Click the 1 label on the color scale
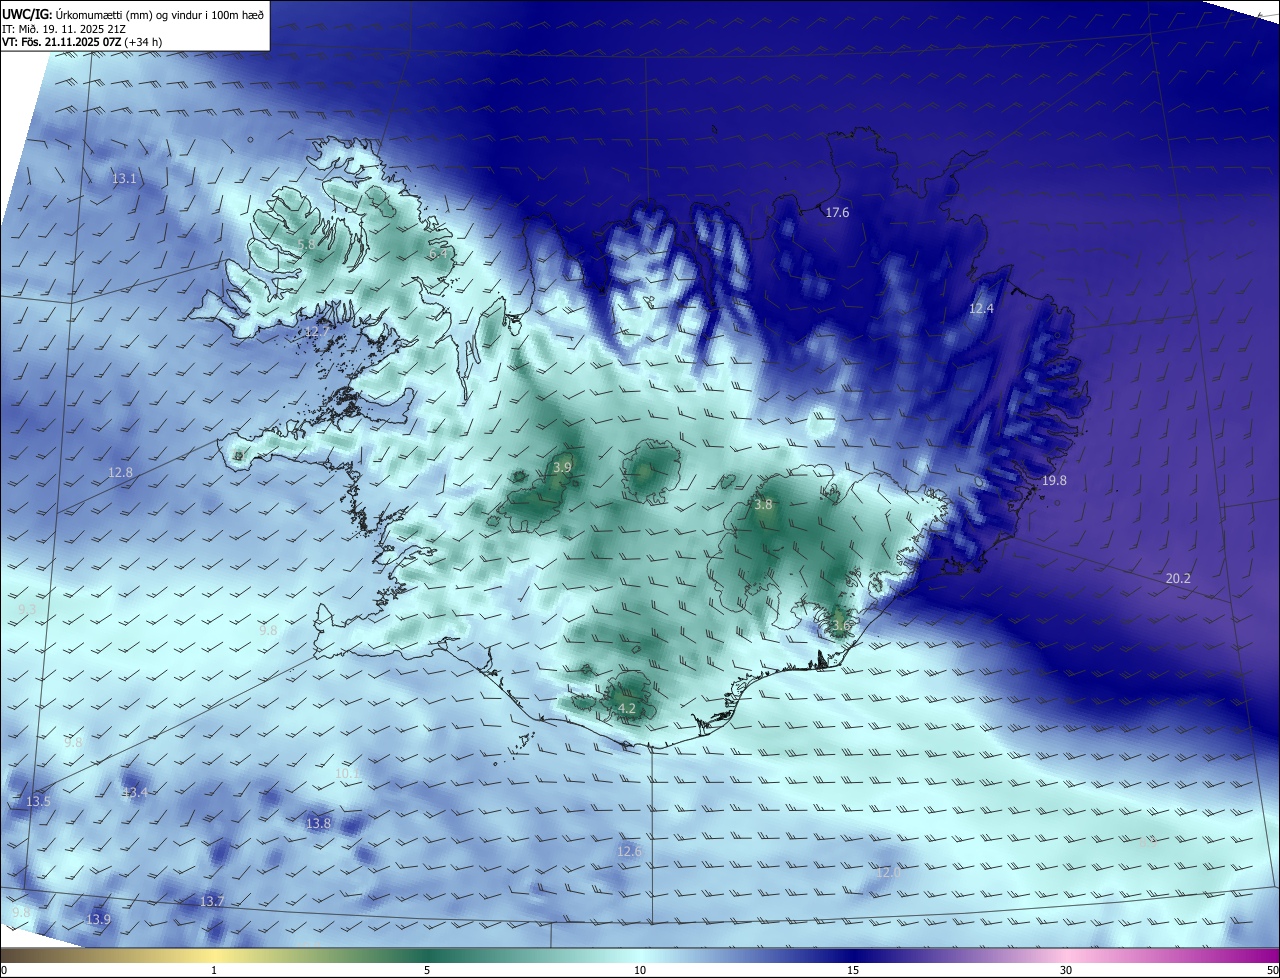Viewport: 1280px width, 978px height. click(x=214, y=971)
